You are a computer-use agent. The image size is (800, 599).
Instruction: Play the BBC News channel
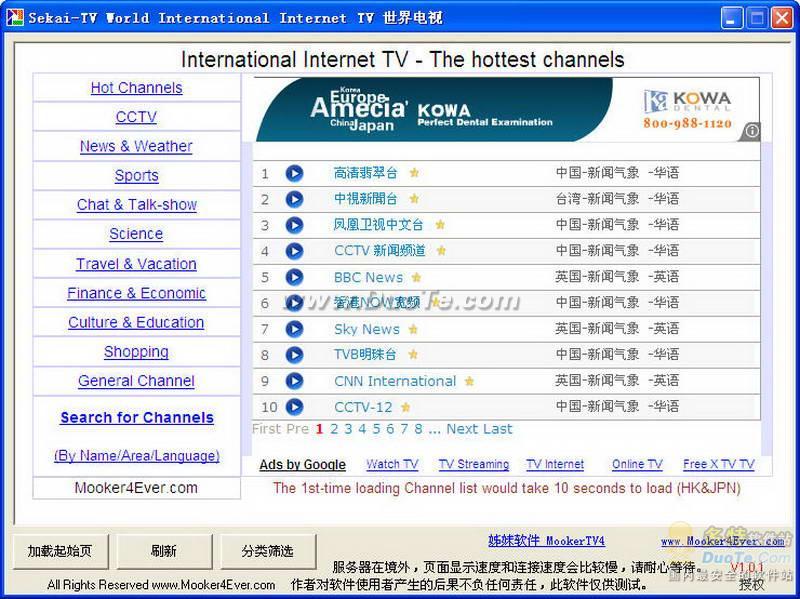click(x=294, y=277)
